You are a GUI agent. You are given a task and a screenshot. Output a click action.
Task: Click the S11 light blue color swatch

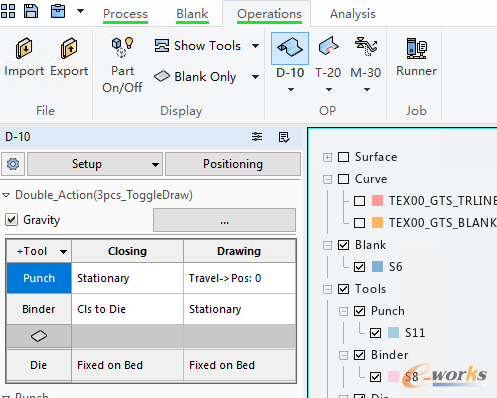pos(393,333)
